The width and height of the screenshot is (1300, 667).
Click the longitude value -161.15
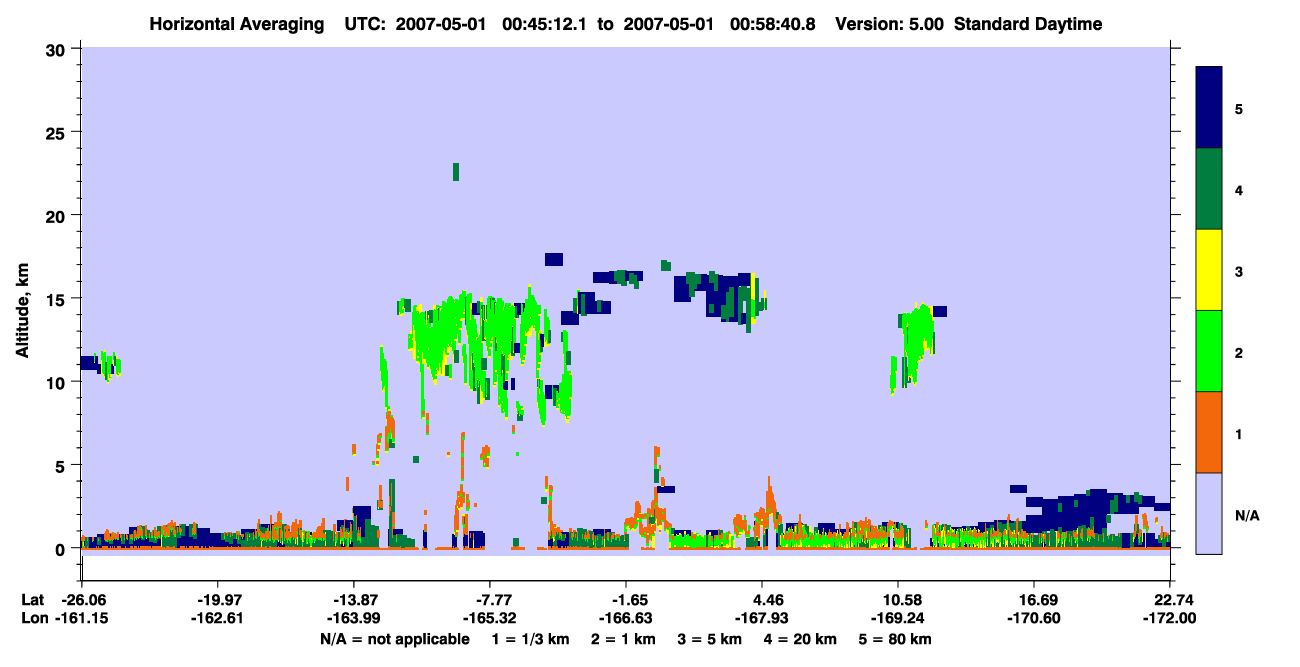82,618
